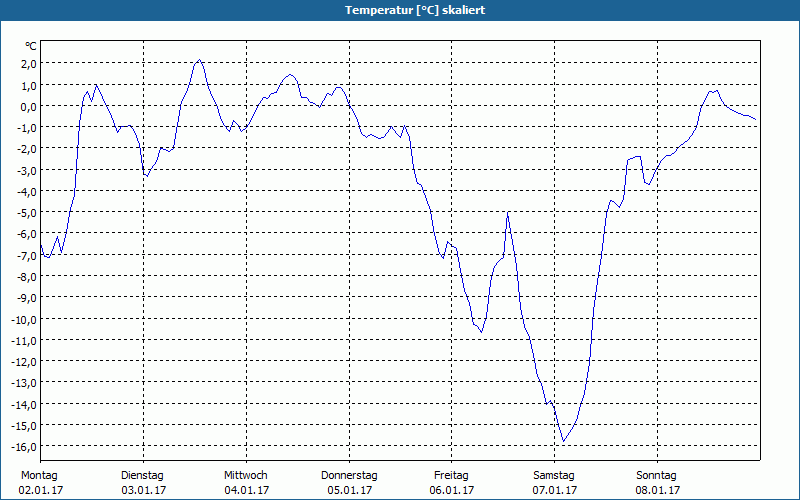Select the 03.01.17 date label
800x500 pixels.
click(144, 490)
